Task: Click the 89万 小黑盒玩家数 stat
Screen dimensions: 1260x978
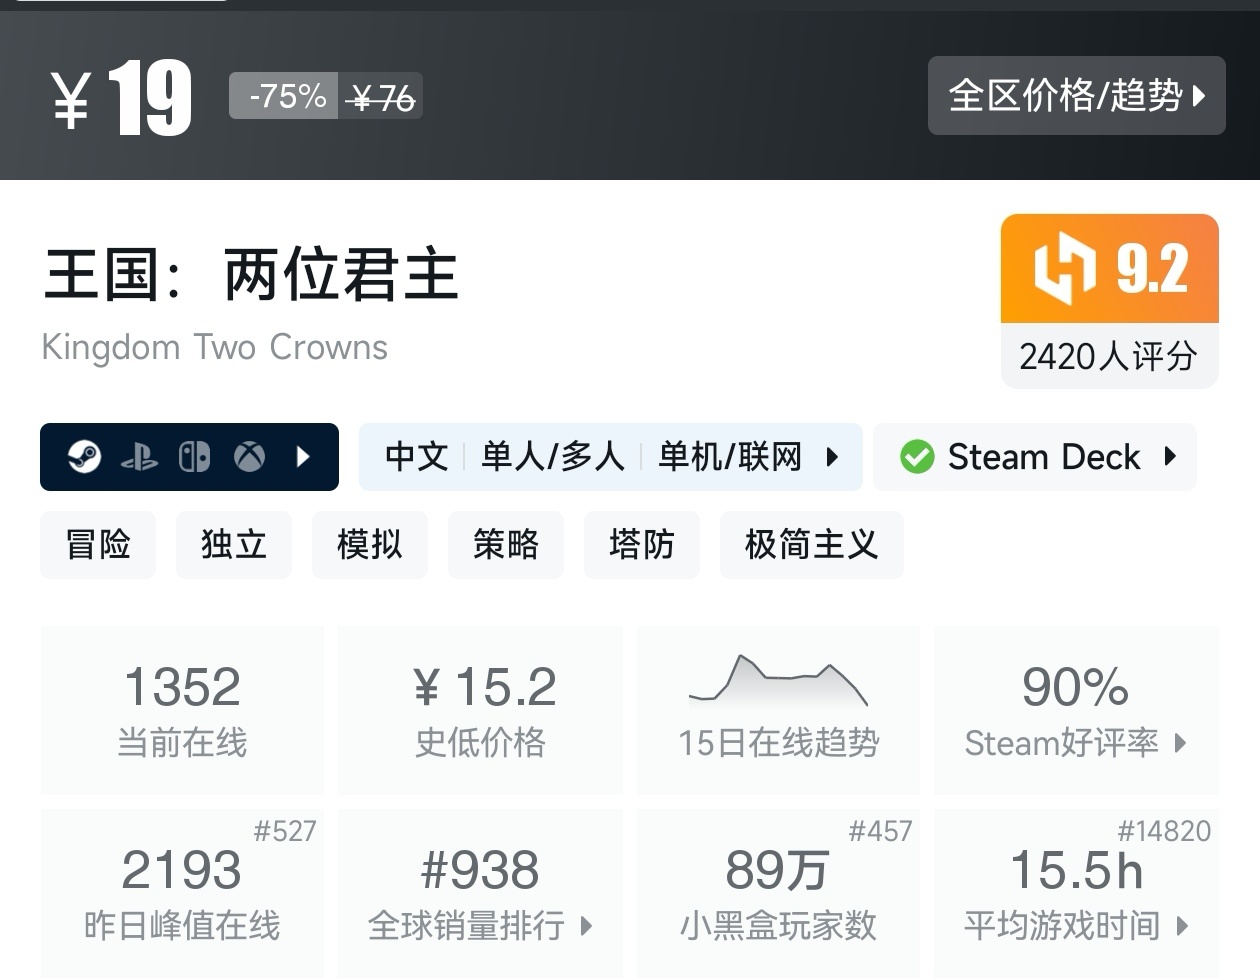Action: tap(778, 893)
